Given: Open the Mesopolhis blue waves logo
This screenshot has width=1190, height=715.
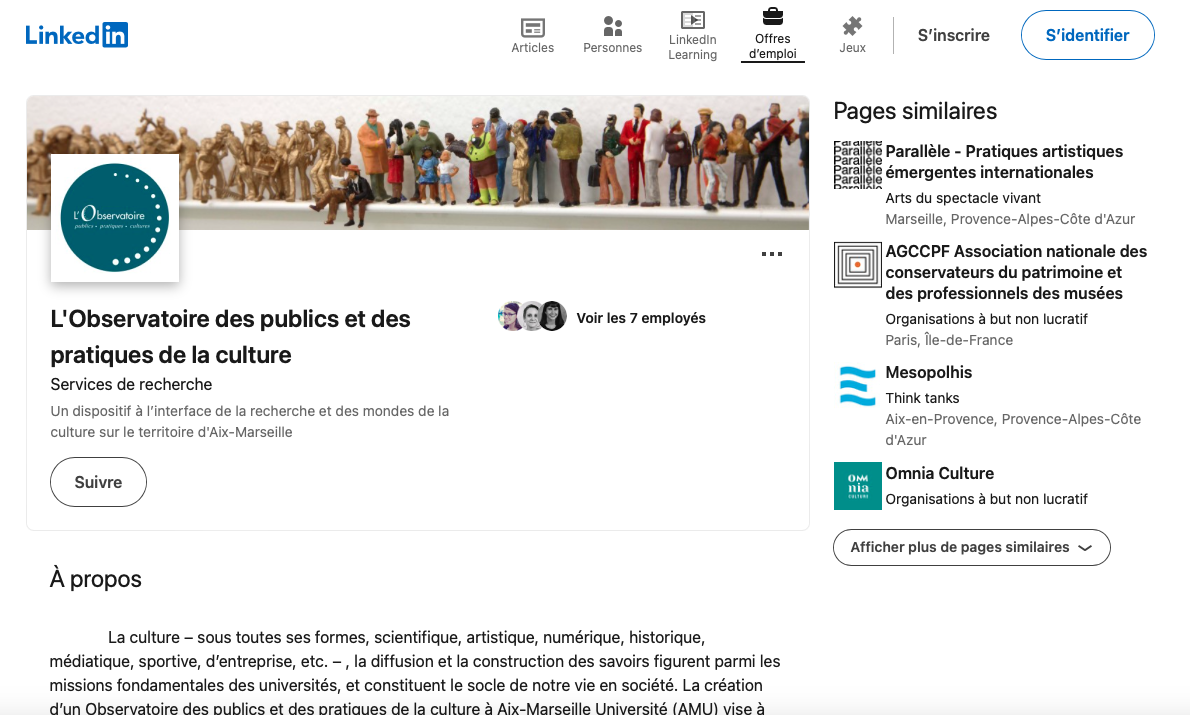Looking at the screenshot, I should tap(858, 386).
